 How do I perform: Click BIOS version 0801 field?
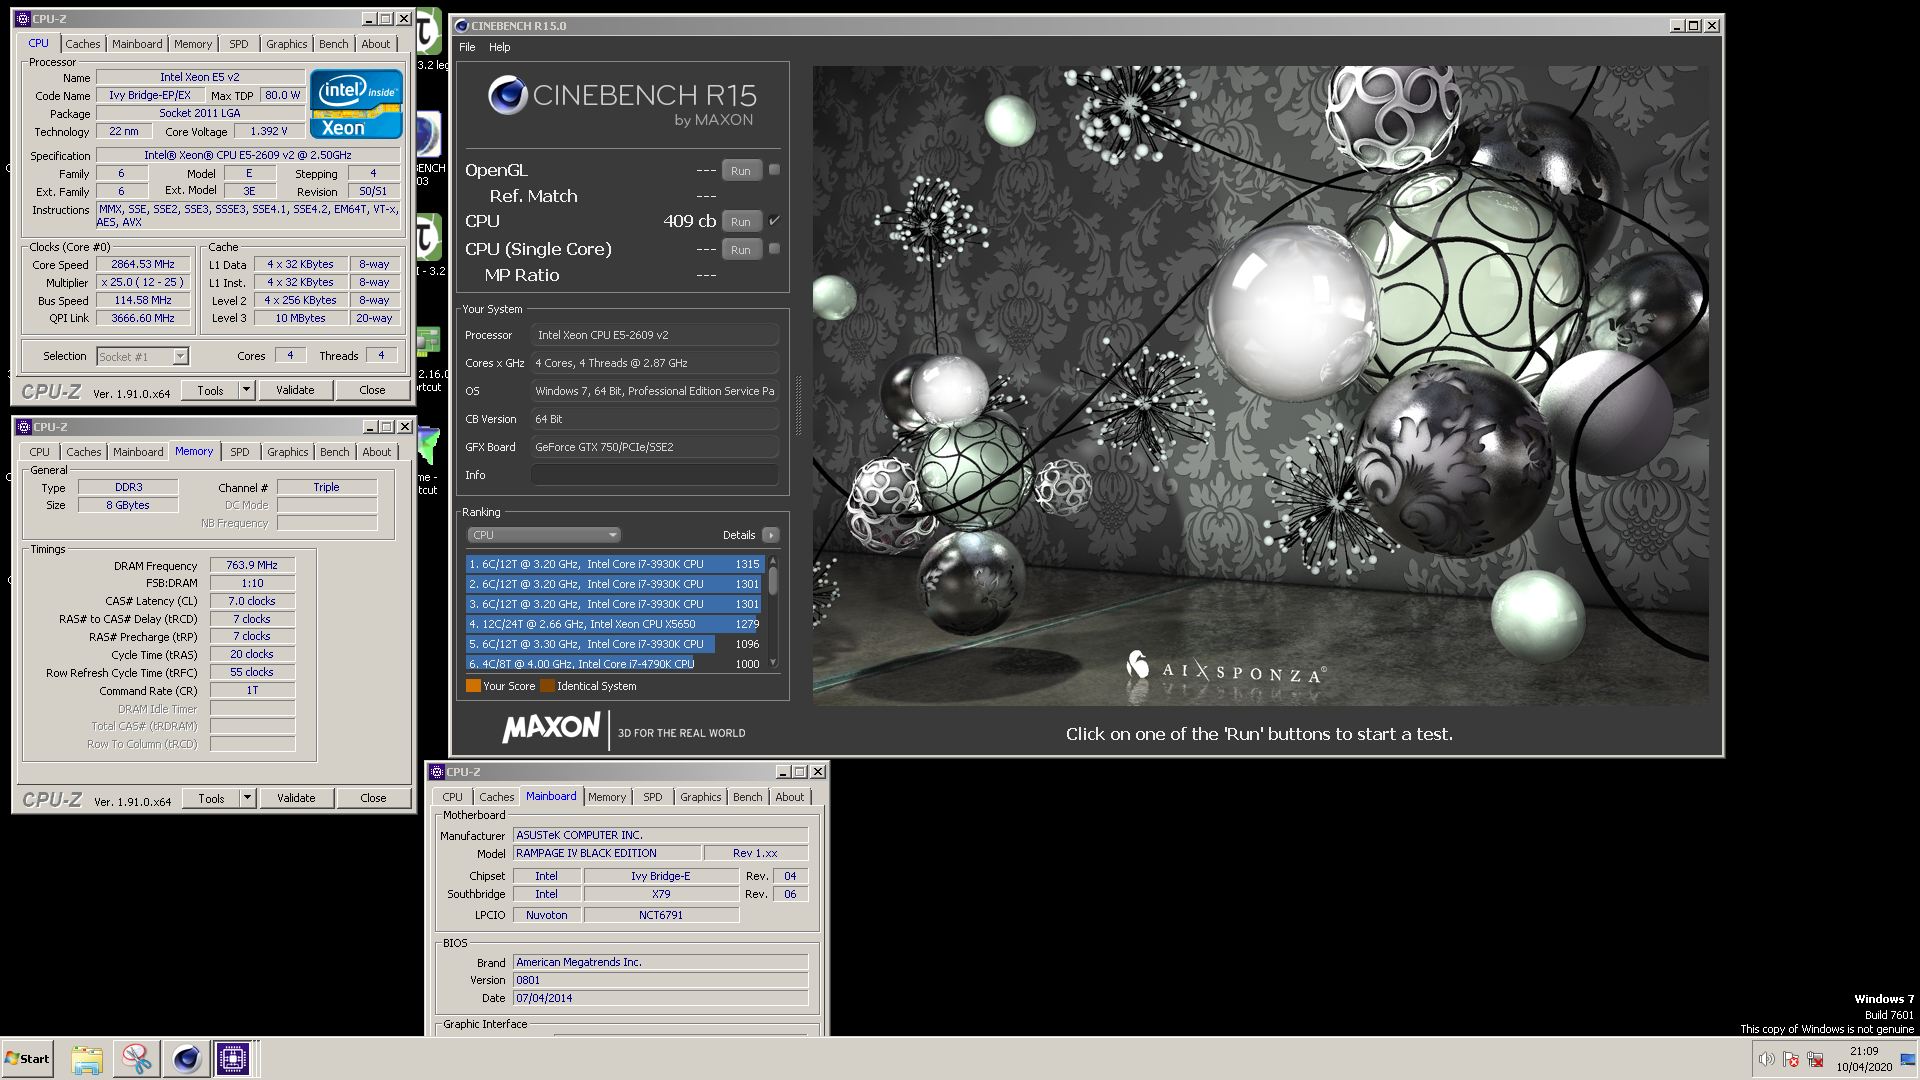click(x=660, y=980)
